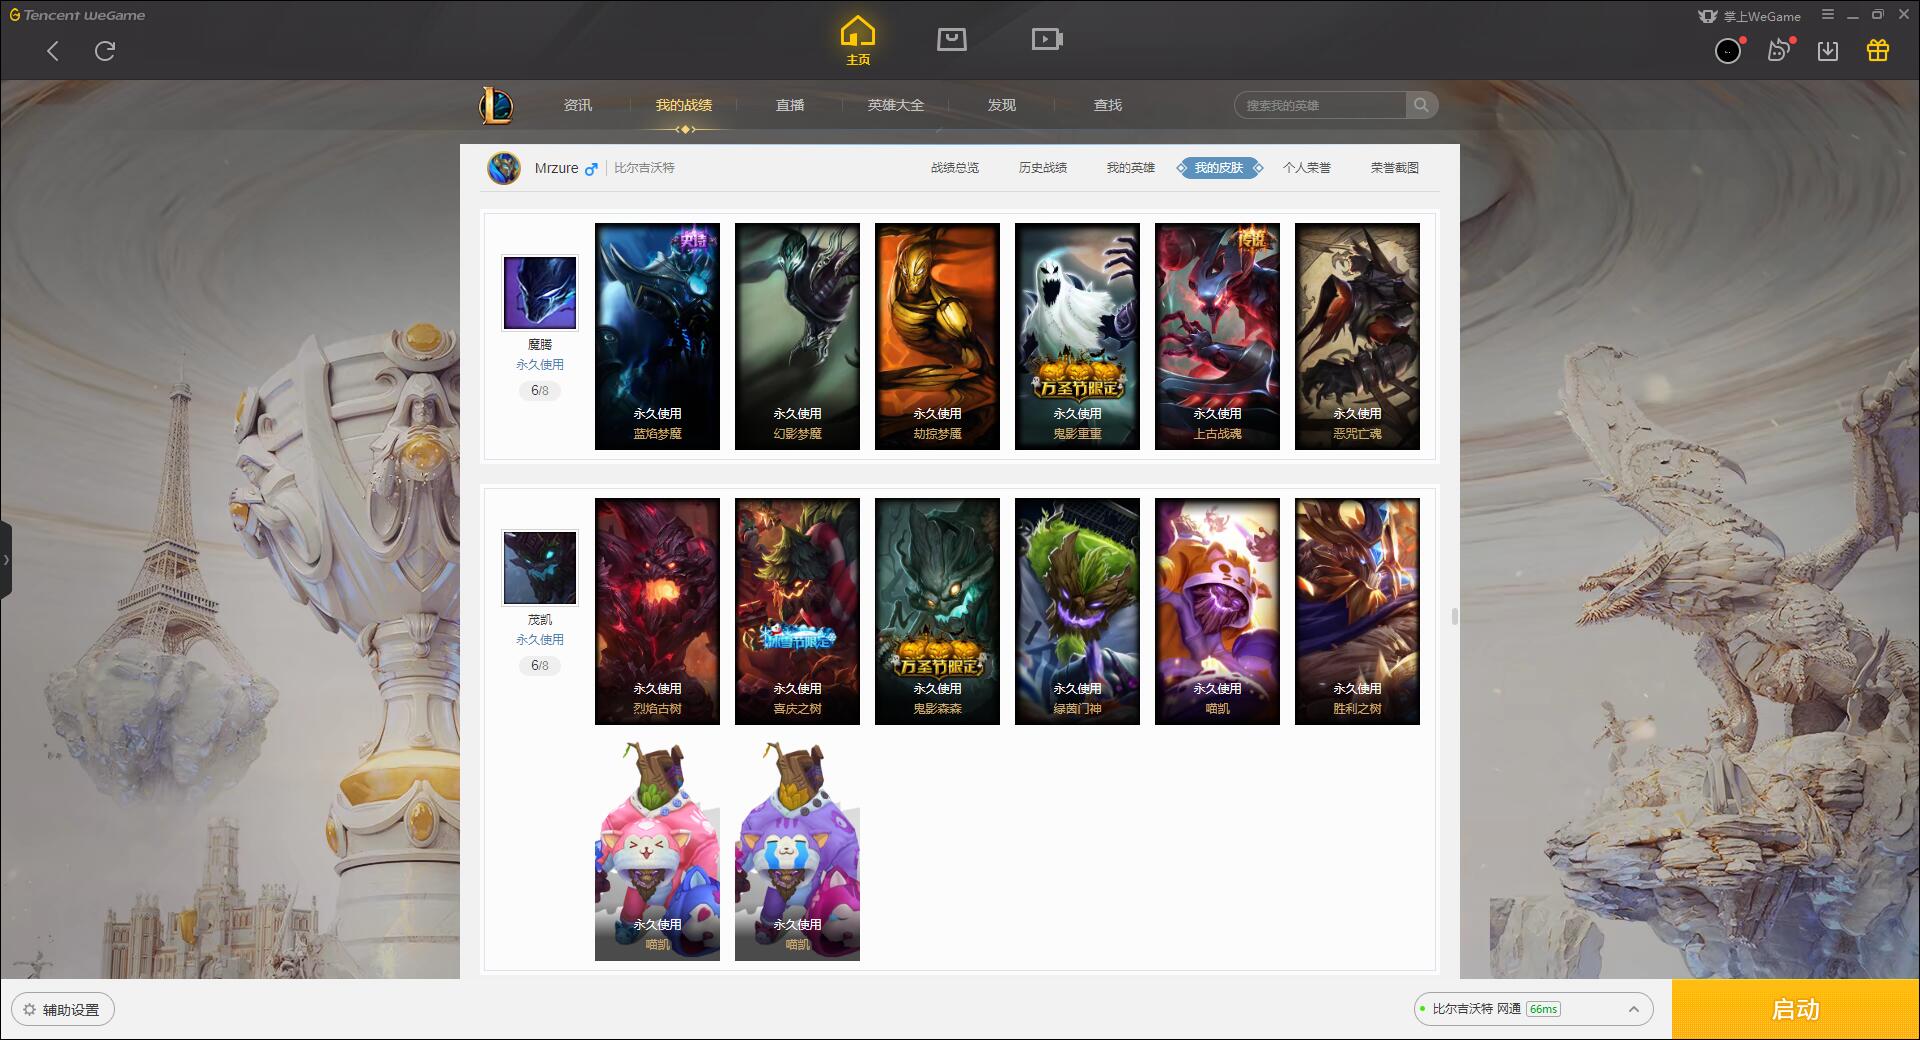
Task: Click the League of Legends logo
Action: (496, 105)
